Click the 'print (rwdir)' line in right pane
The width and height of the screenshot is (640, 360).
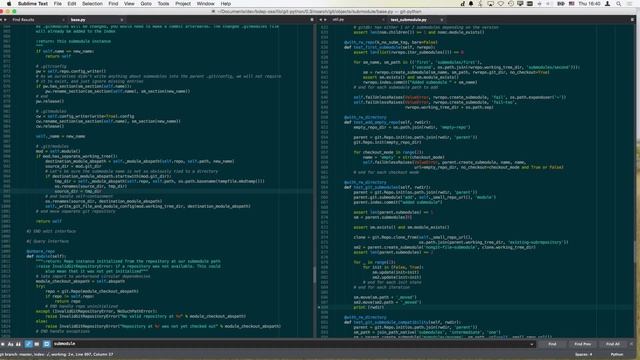click(x=369, y=307)
